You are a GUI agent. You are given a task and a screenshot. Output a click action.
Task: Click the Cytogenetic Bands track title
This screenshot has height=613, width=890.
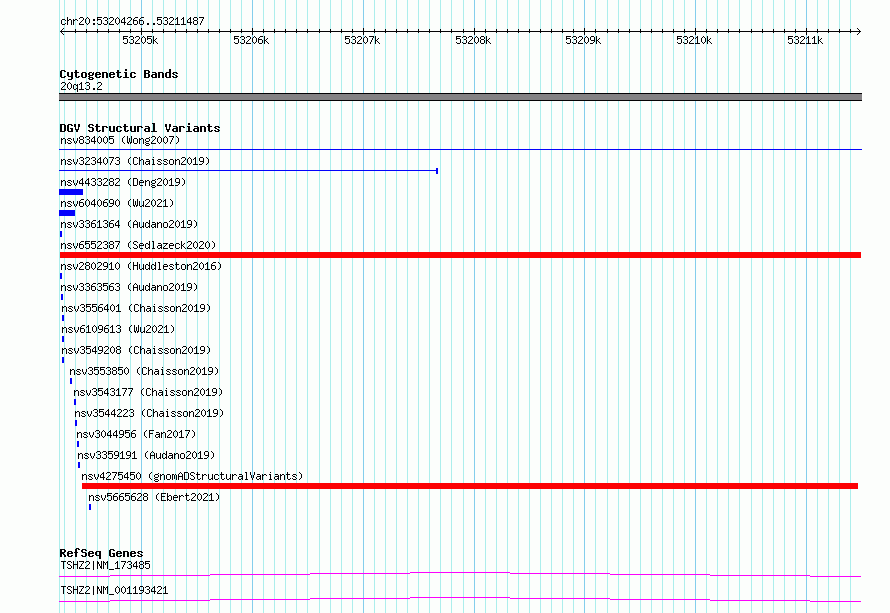[x=119, y=74]
